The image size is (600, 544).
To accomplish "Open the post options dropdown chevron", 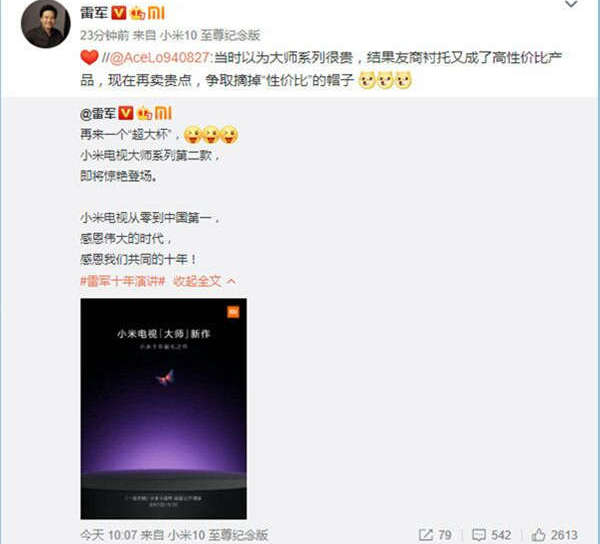I will pos(571,4).
